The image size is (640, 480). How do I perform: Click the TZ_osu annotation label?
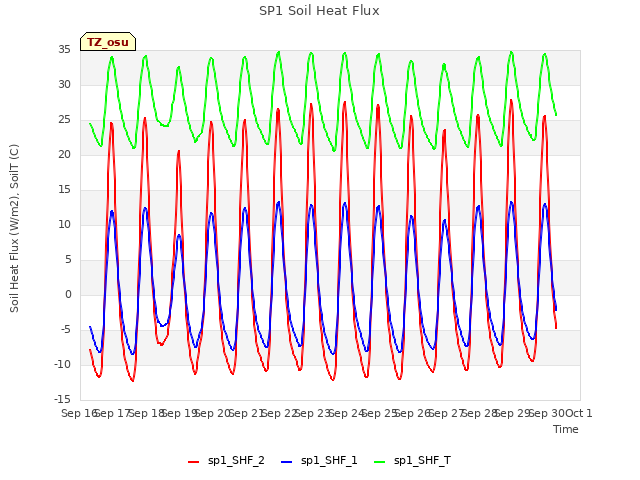(108, 42)
